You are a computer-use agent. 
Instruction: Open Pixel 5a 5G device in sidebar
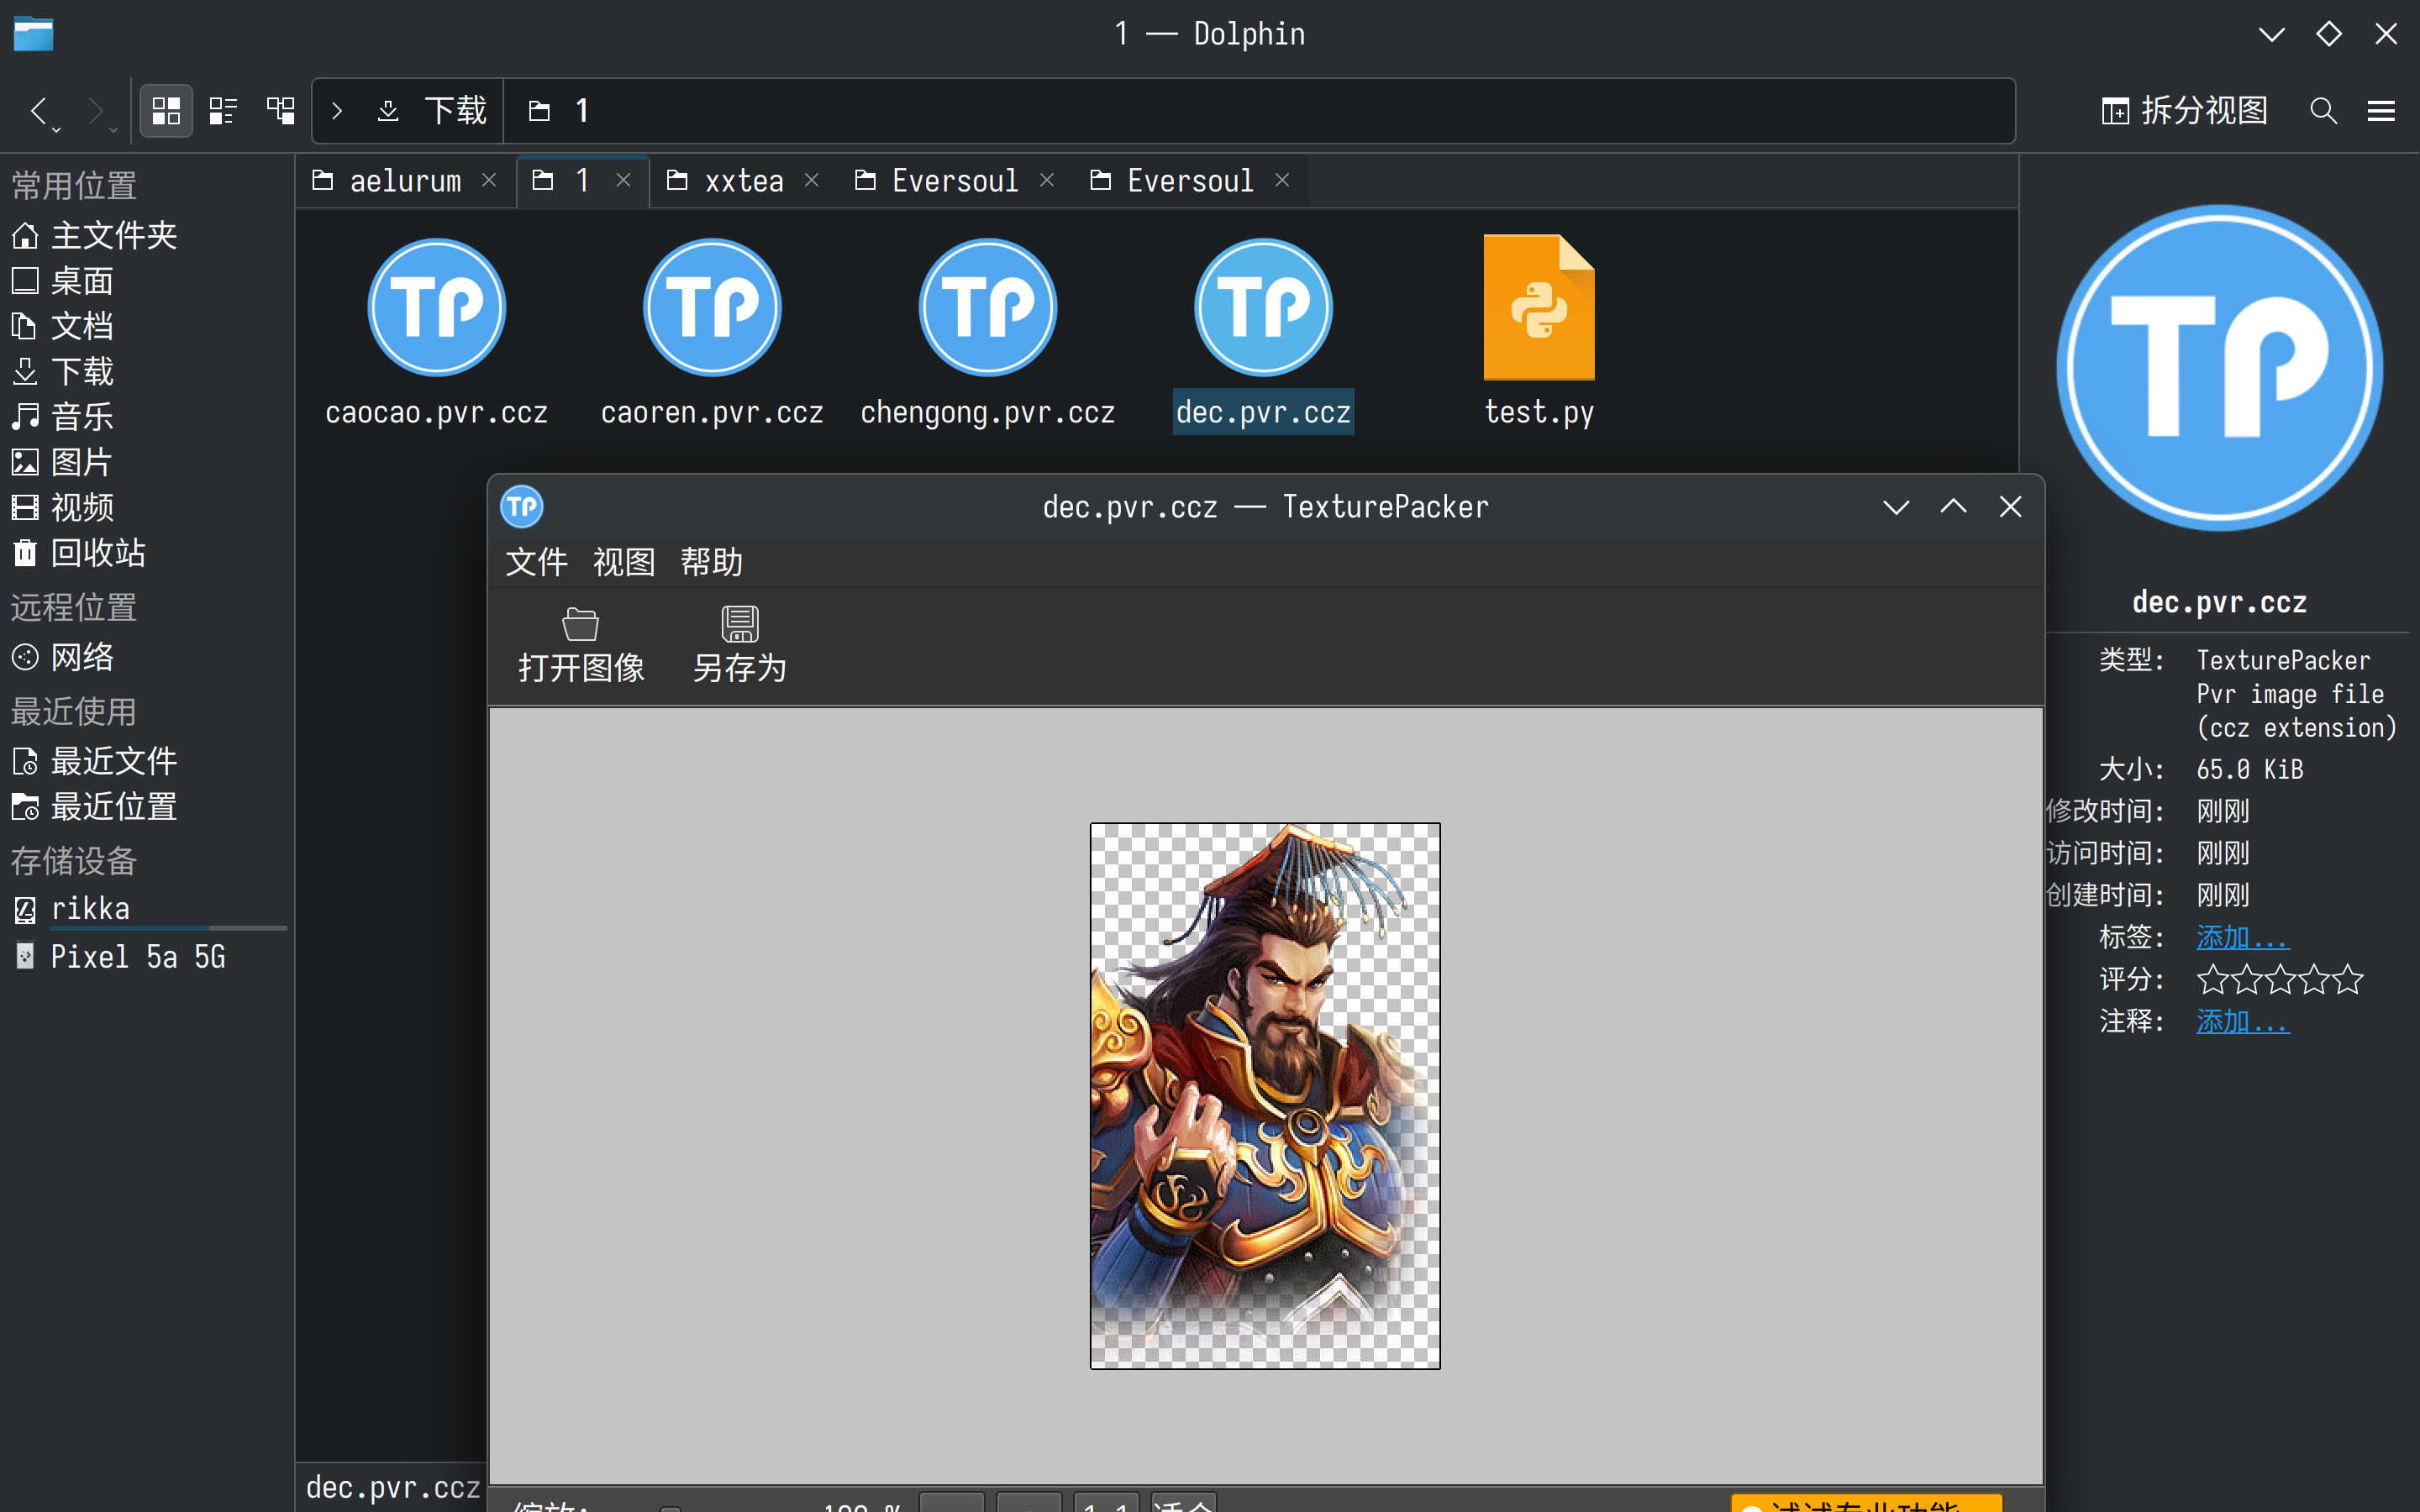146,957
